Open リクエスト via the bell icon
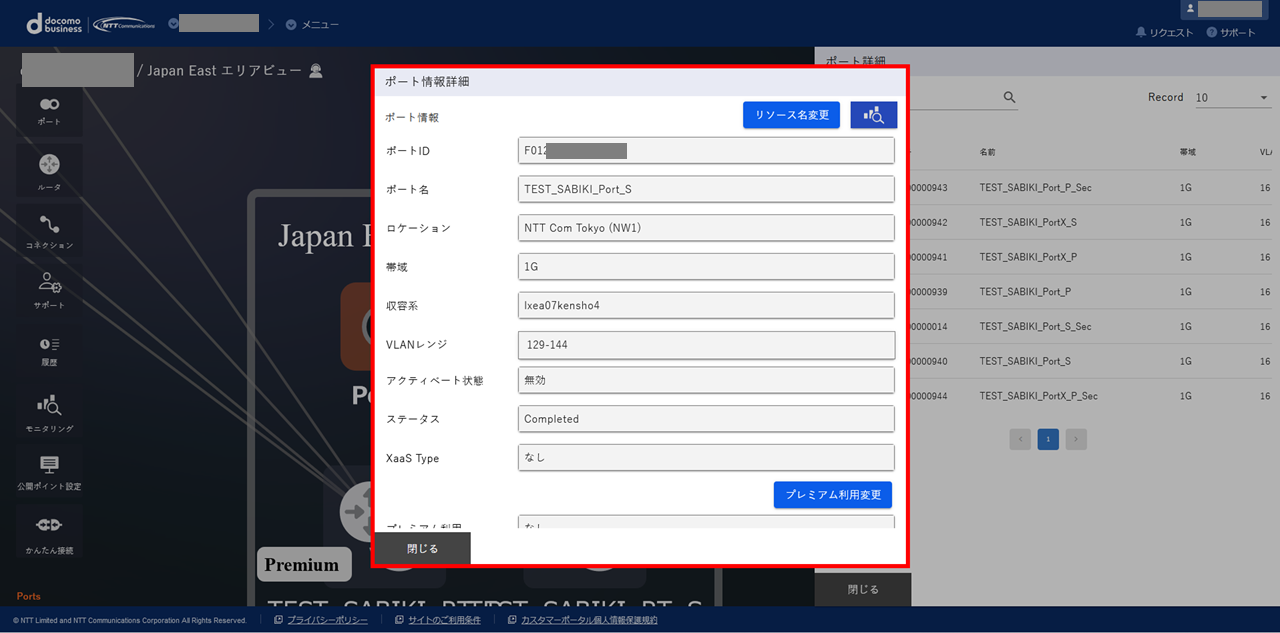The height and width of the screenshot is (633, 1280). [x=1165, y=31]
